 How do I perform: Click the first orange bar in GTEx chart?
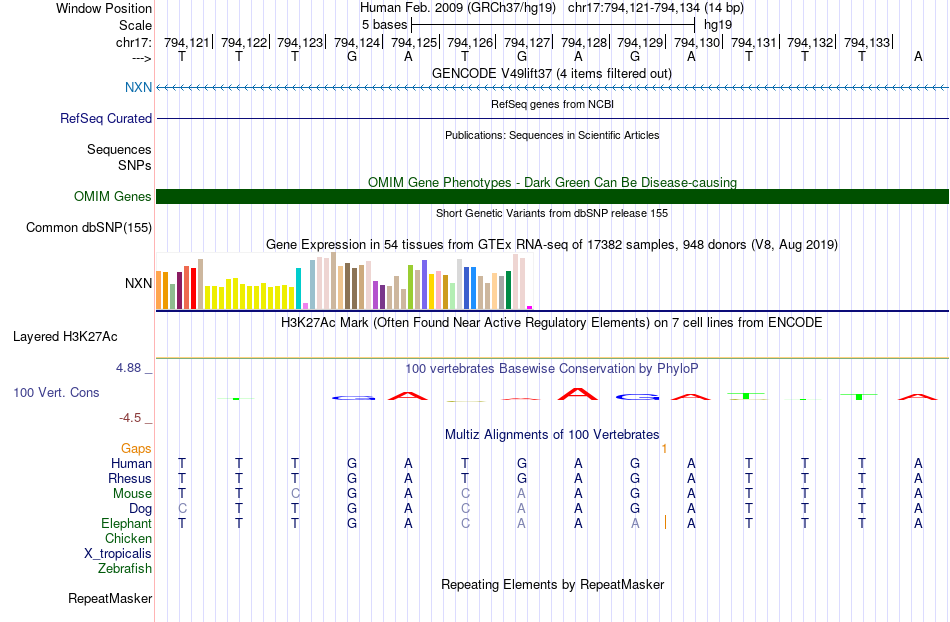click(159, 290)
